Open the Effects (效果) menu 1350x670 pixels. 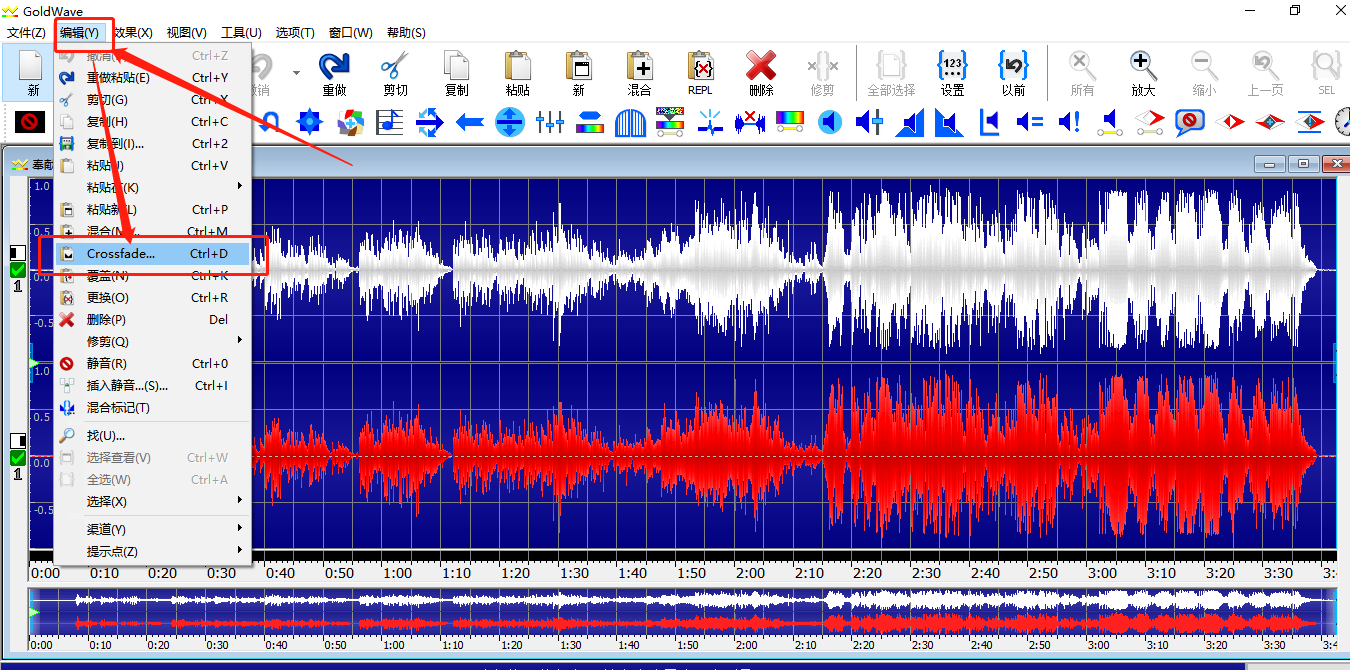click(x=133, y=33)
